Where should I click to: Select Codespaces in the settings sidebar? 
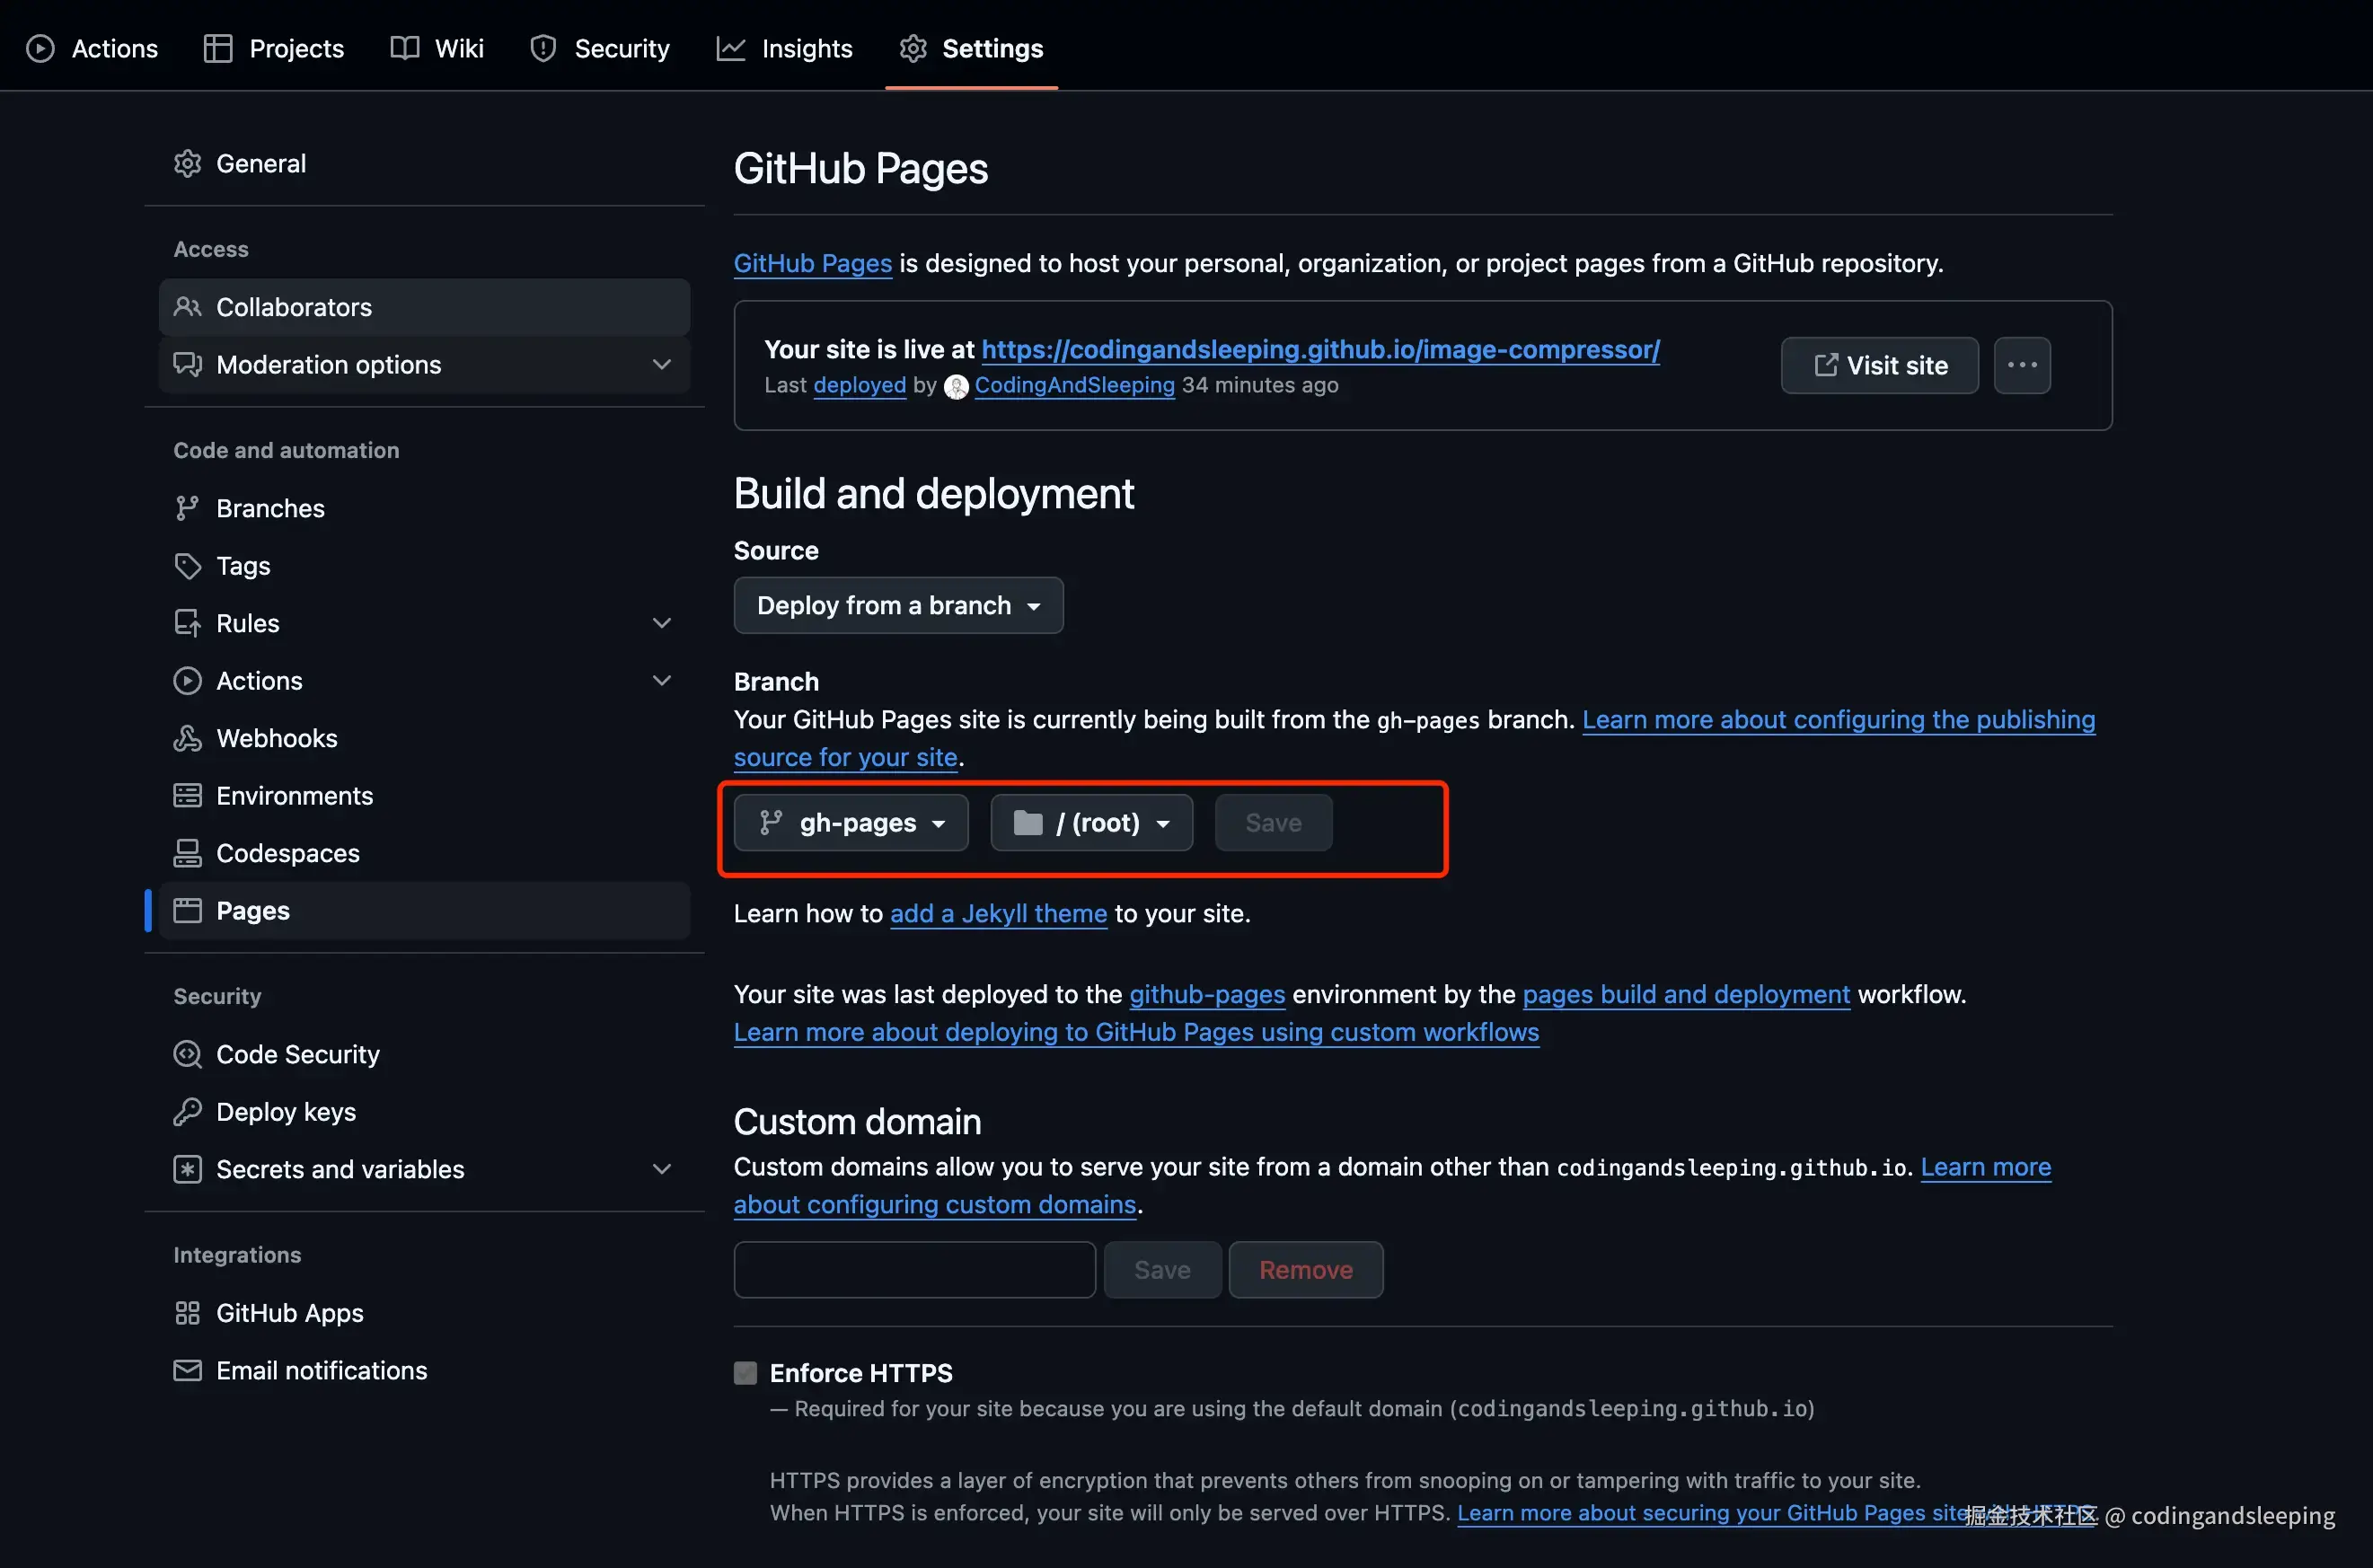point(424,853)
